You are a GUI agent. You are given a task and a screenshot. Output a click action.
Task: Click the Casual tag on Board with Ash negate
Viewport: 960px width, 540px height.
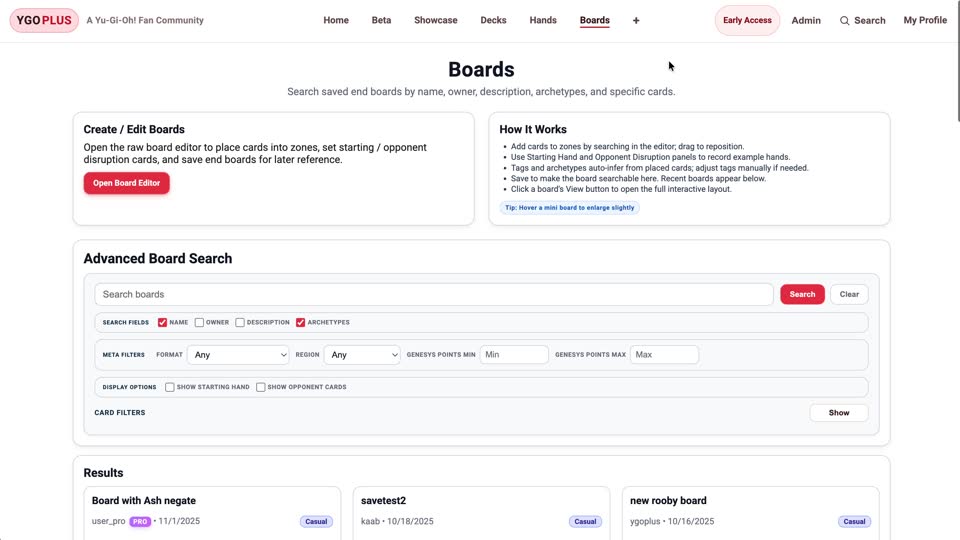316,522
